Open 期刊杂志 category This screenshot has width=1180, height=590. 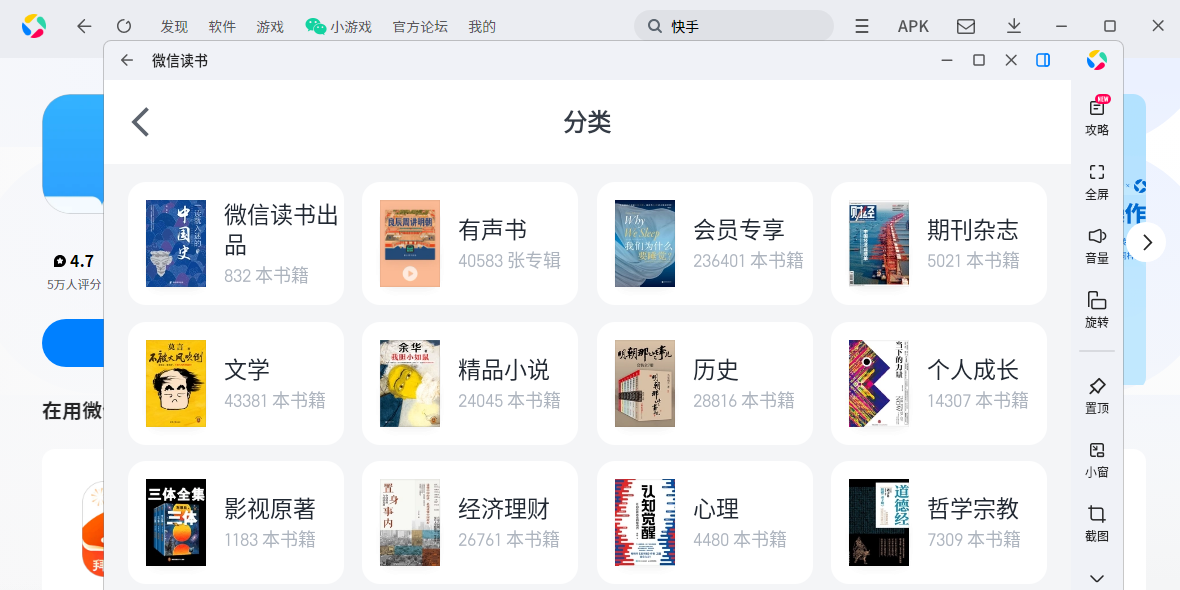[x=938, y=243]
